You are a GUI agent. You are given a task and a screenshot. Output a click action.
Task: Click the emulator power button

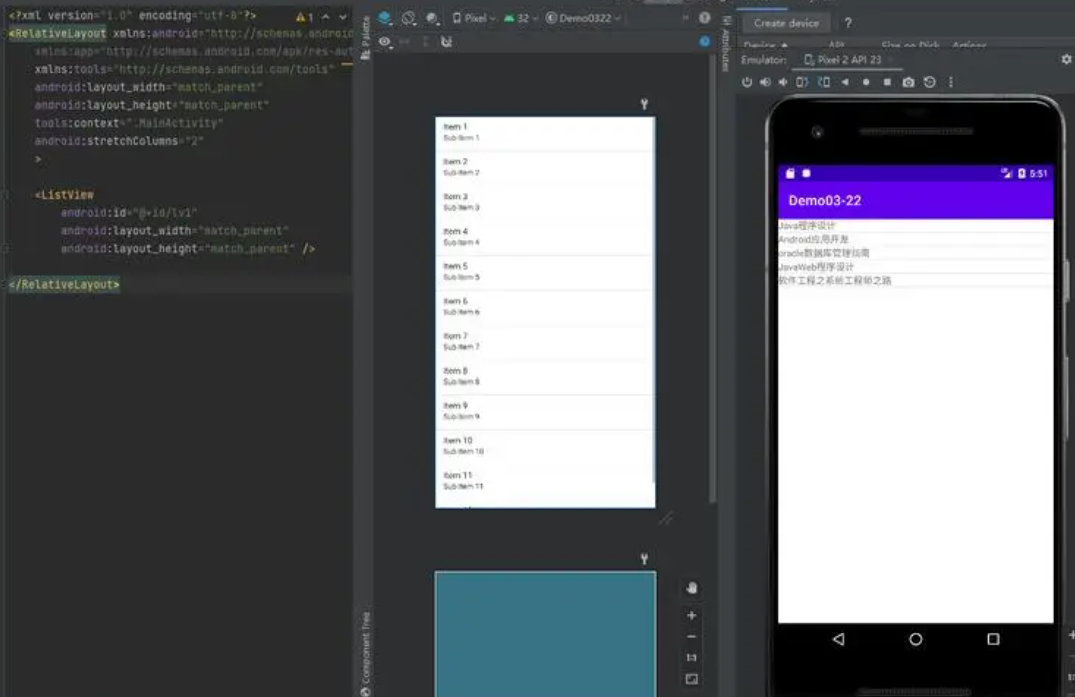pos(747,82)
